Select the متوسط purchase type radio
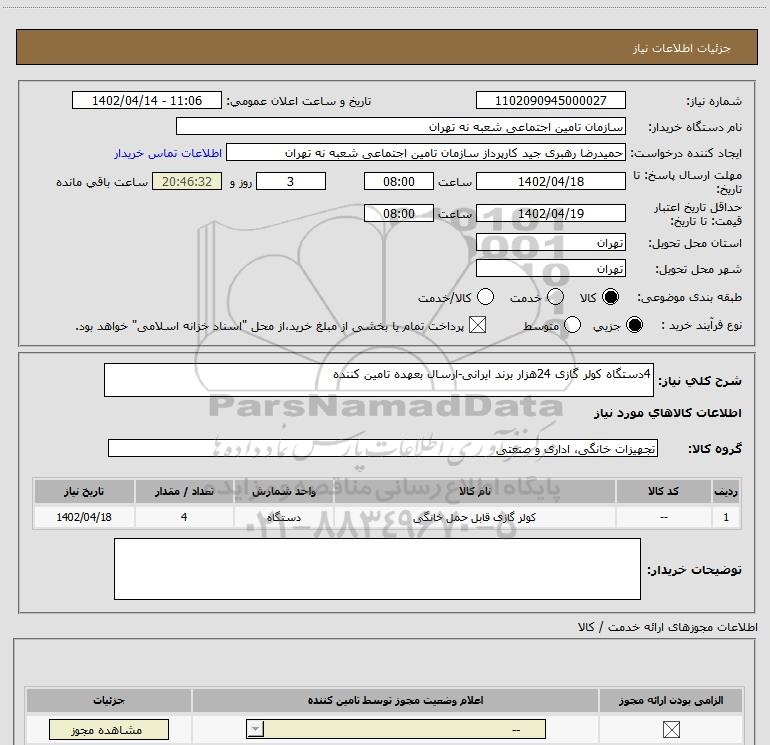This screenshot has width=770, height=745. click(573, 325)
